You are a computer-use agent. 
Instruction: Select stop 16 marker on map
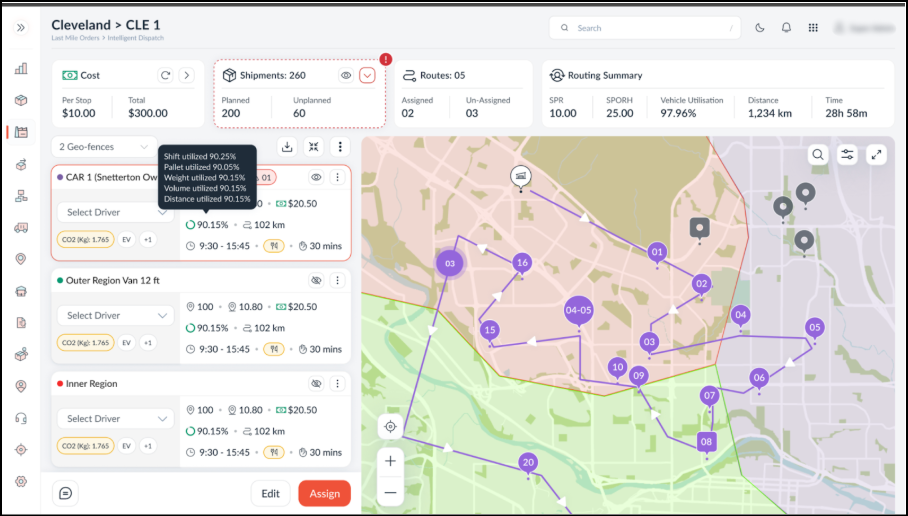coord(522,264)
